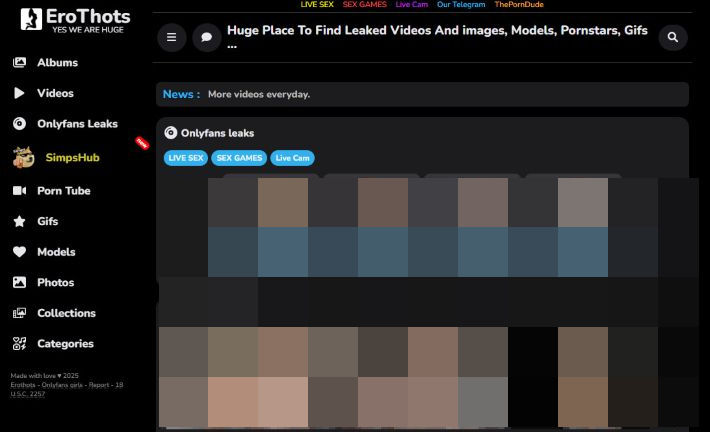This screenshot has width=710, height=432.
Task: Click the circular icon beside the Onlyfans leaks heading
Action: coord(170,133)
